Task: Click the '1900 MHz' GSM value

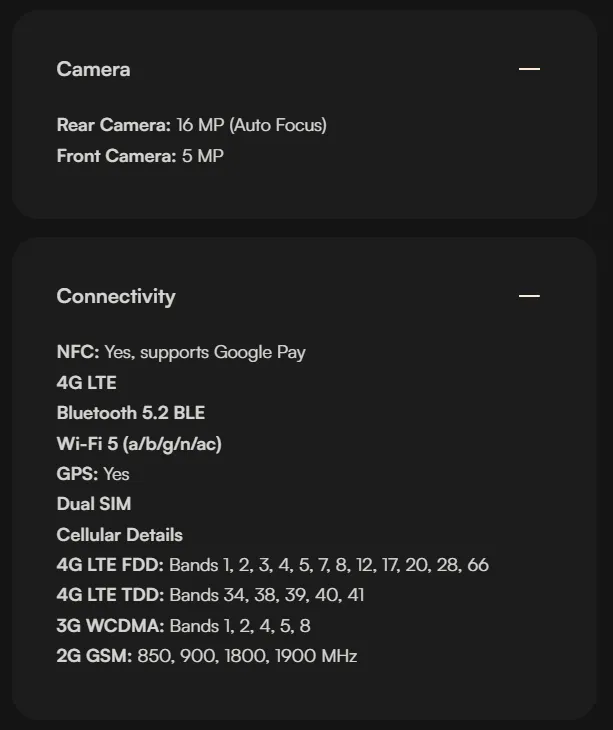Action: (x=316, y=656)
